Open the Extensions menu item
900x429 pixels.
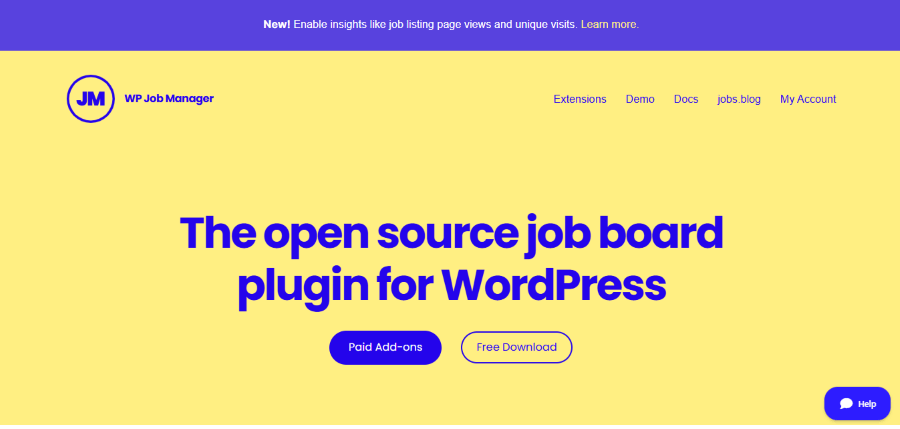(580, 99)
